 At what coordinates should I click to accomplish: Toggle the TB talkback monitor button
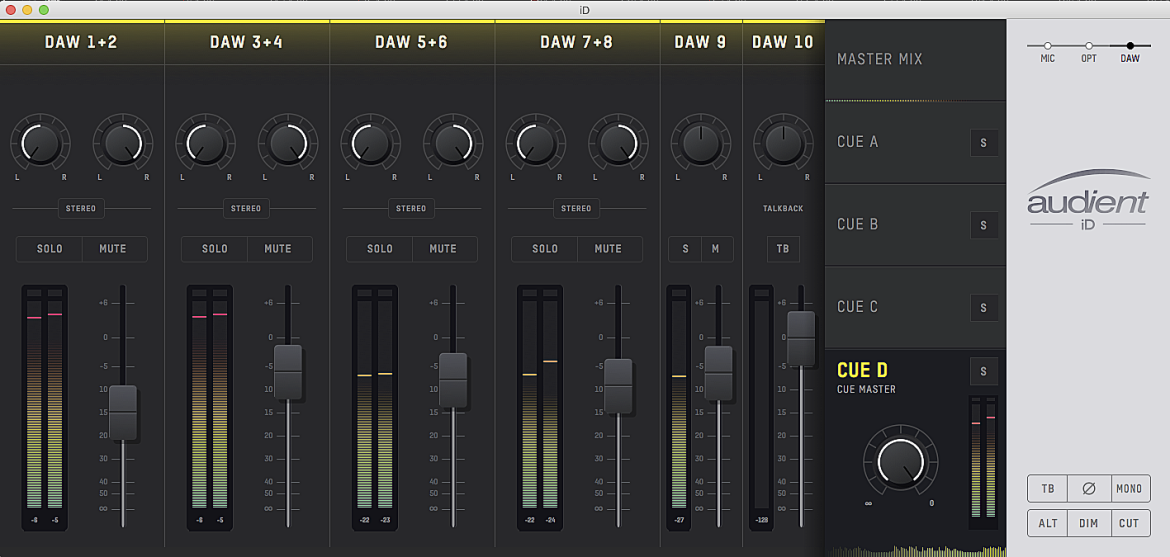(x=1048, y=488)
